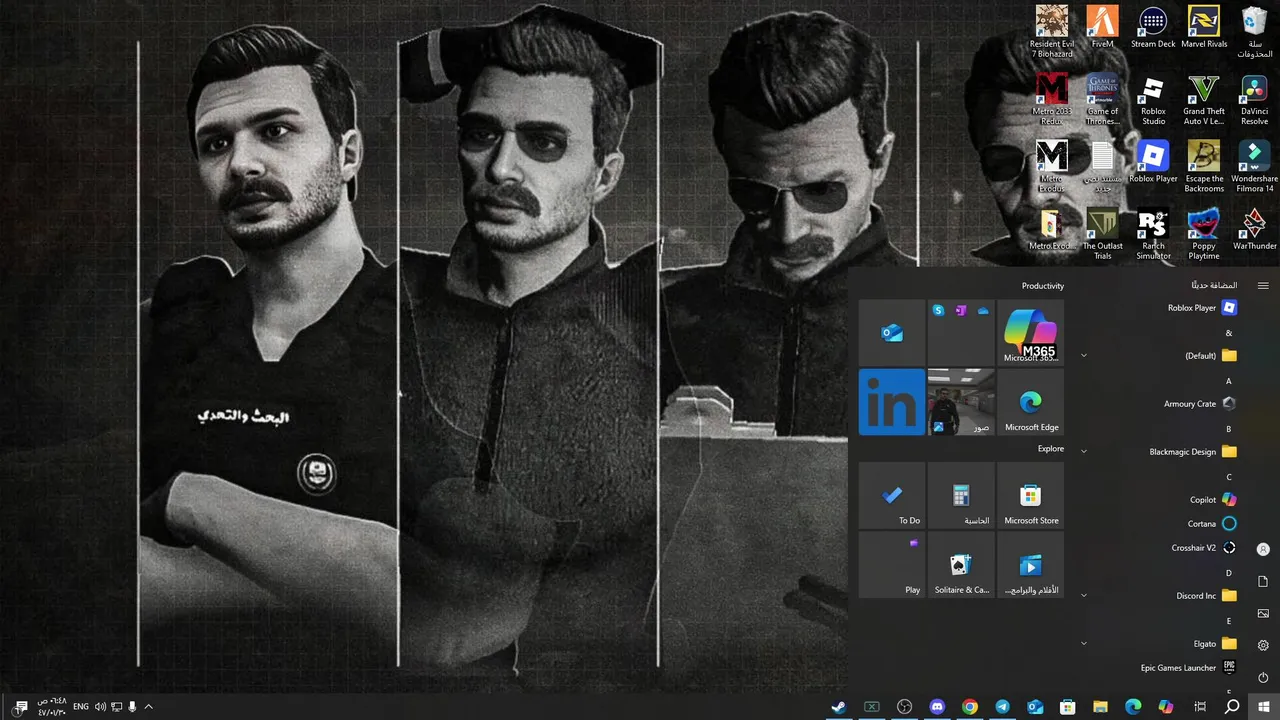Show hidden system tray icons chevron

click(148, 707)
